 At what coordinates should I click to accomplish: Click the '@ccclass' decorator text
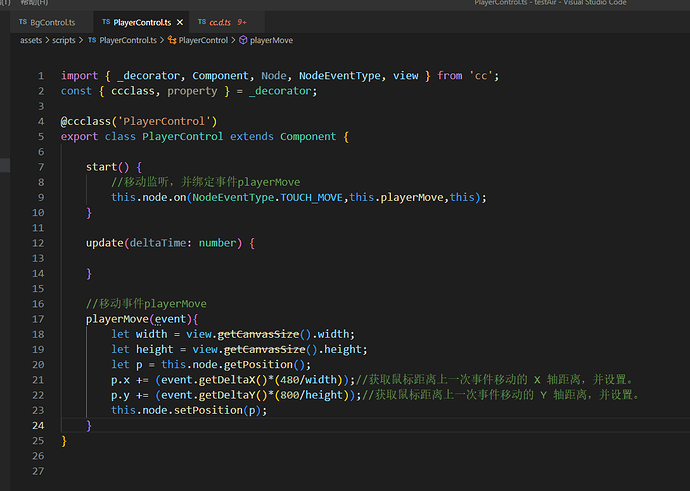85,121
